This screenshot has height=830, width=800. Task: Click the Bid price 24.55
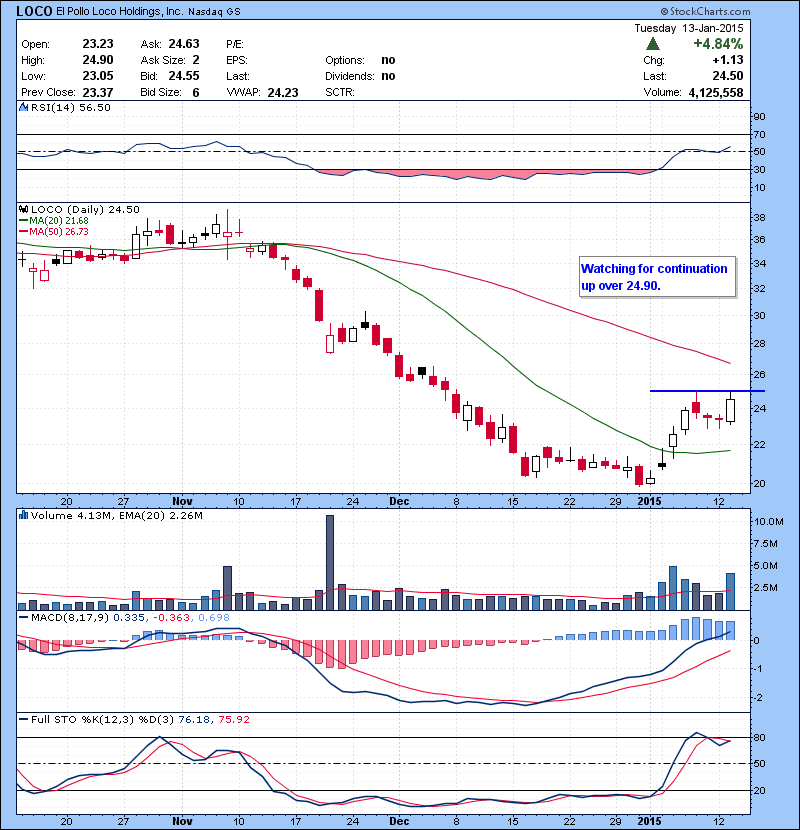184,76
